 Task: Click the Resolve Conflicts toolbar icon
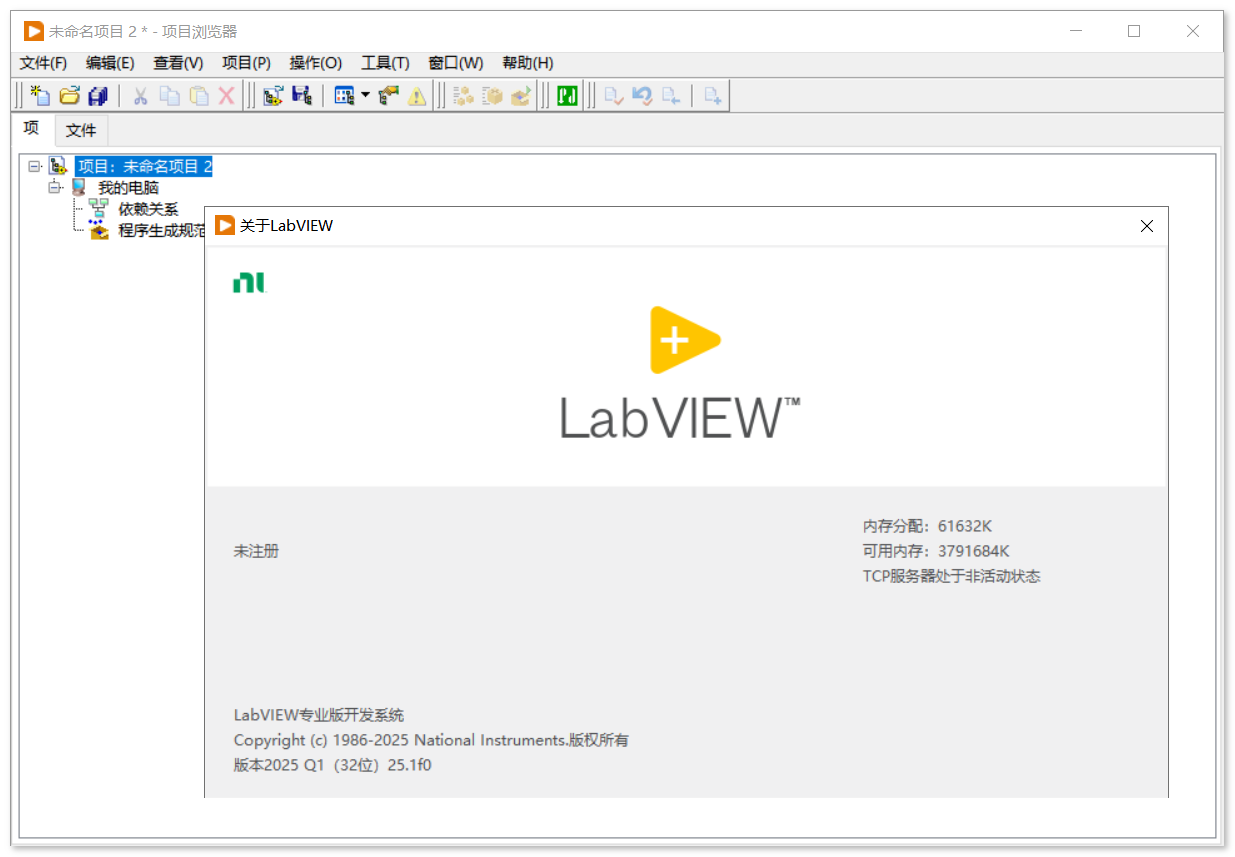click(x=388, y=96)
